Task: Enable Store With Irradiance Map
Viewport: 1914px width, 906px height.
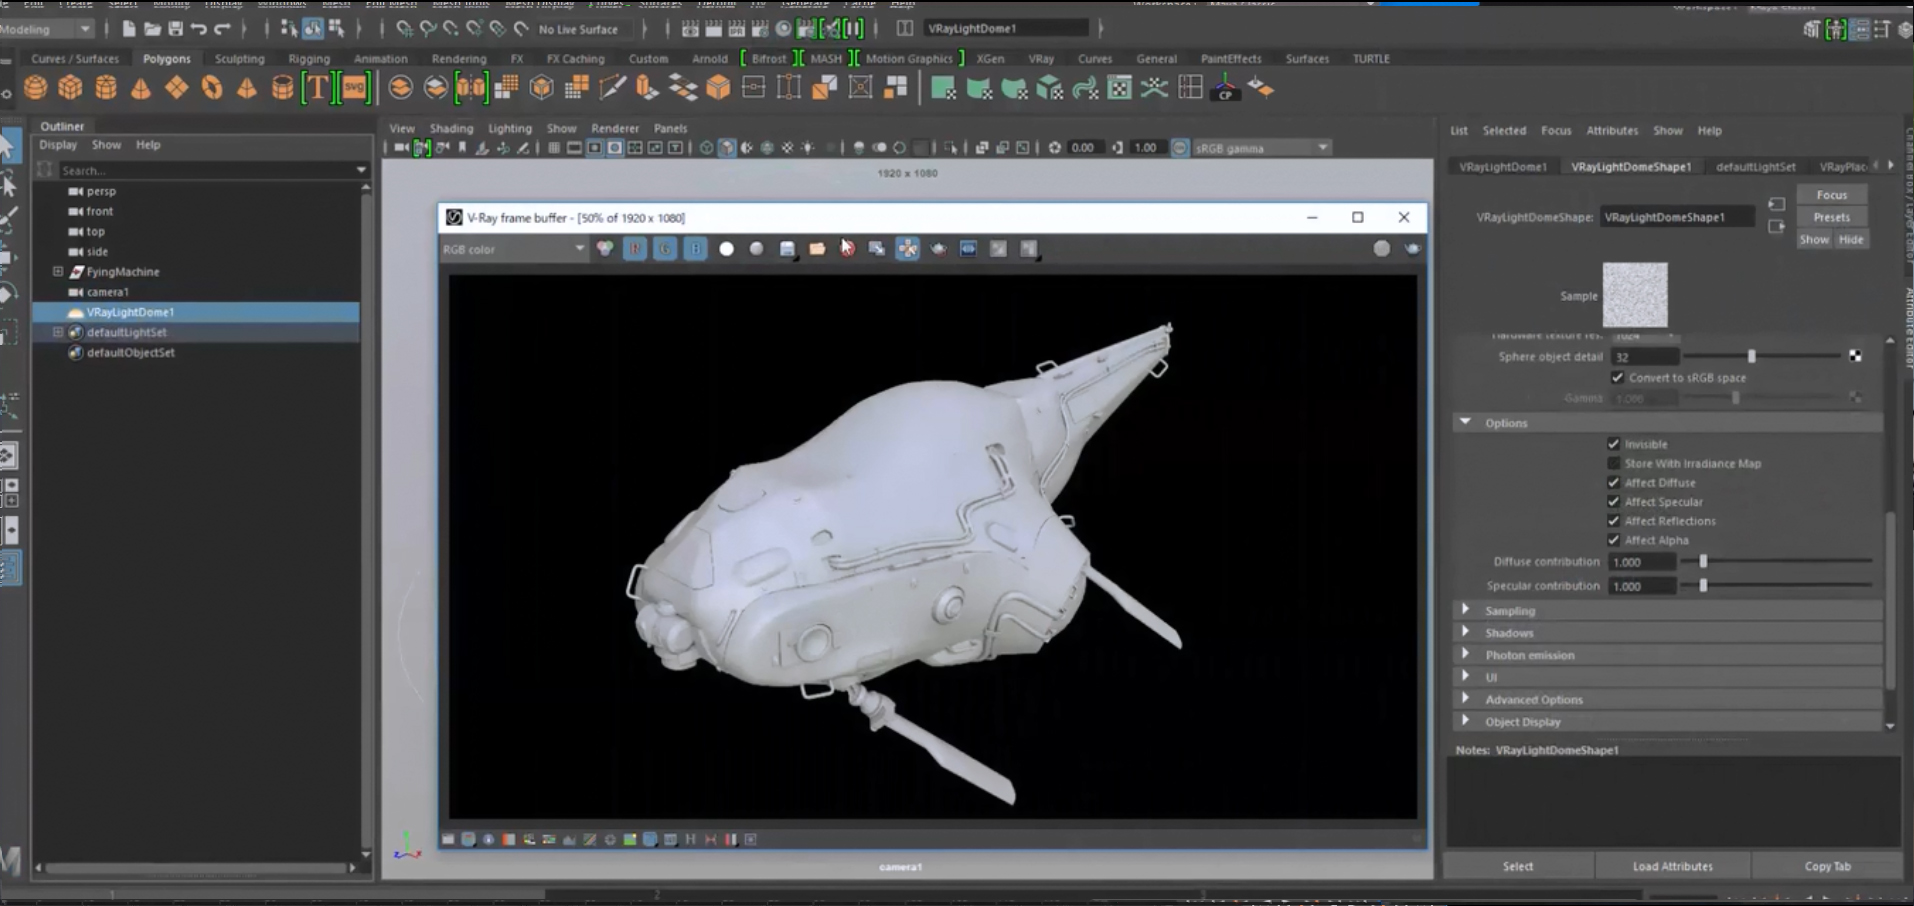Action: [x=1614, y=463]
